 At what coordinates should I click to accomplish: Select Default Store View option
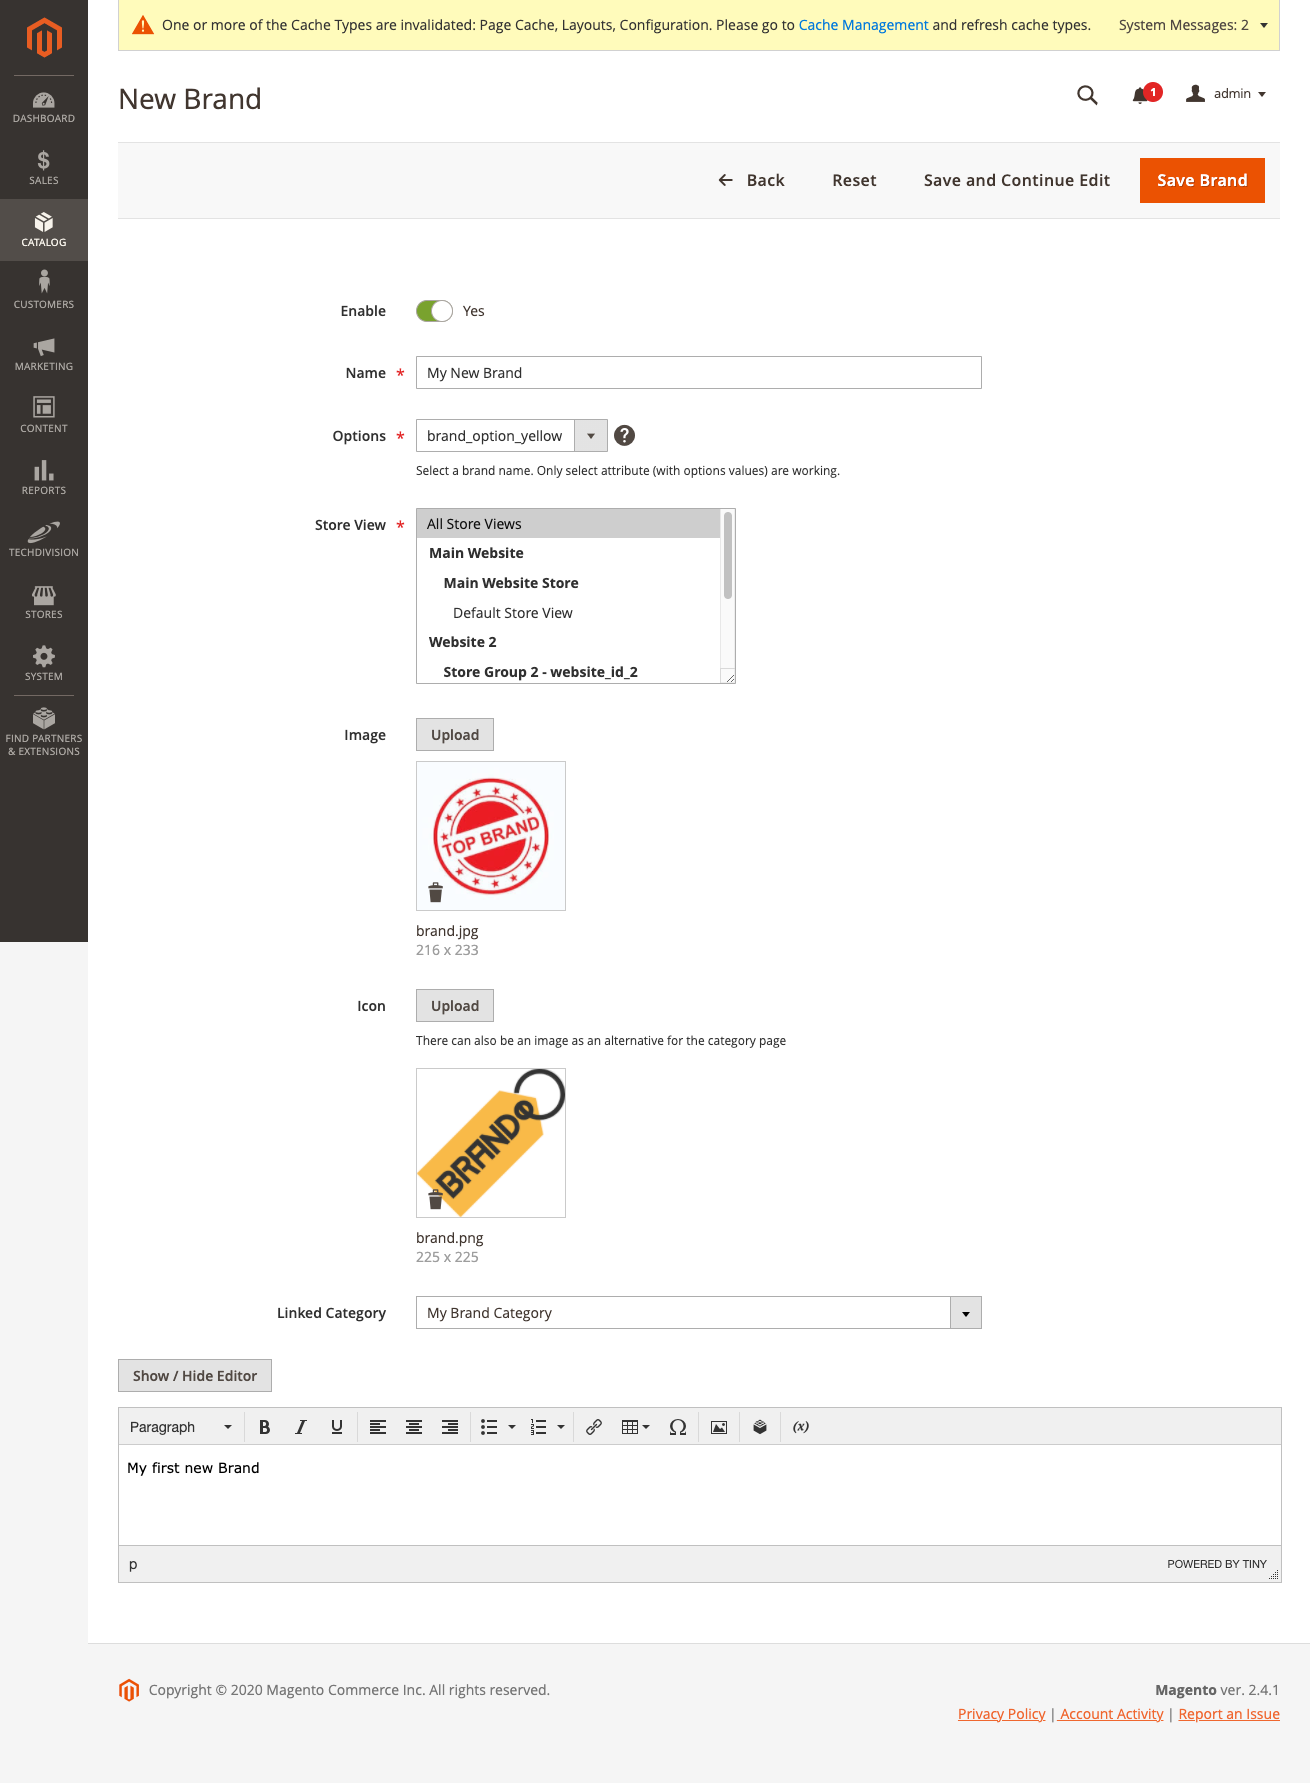click(x=568, y=613)
